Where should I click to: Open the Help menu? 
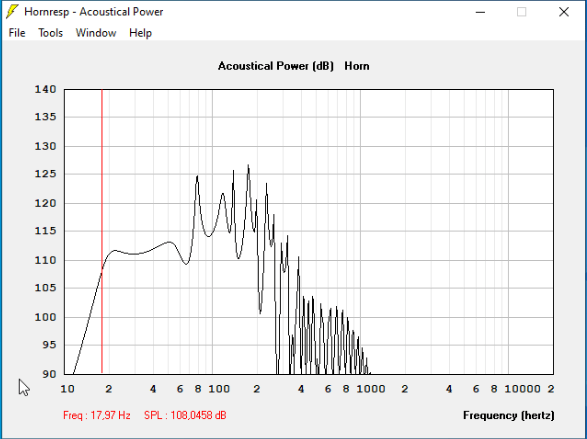tap(140, 33)
